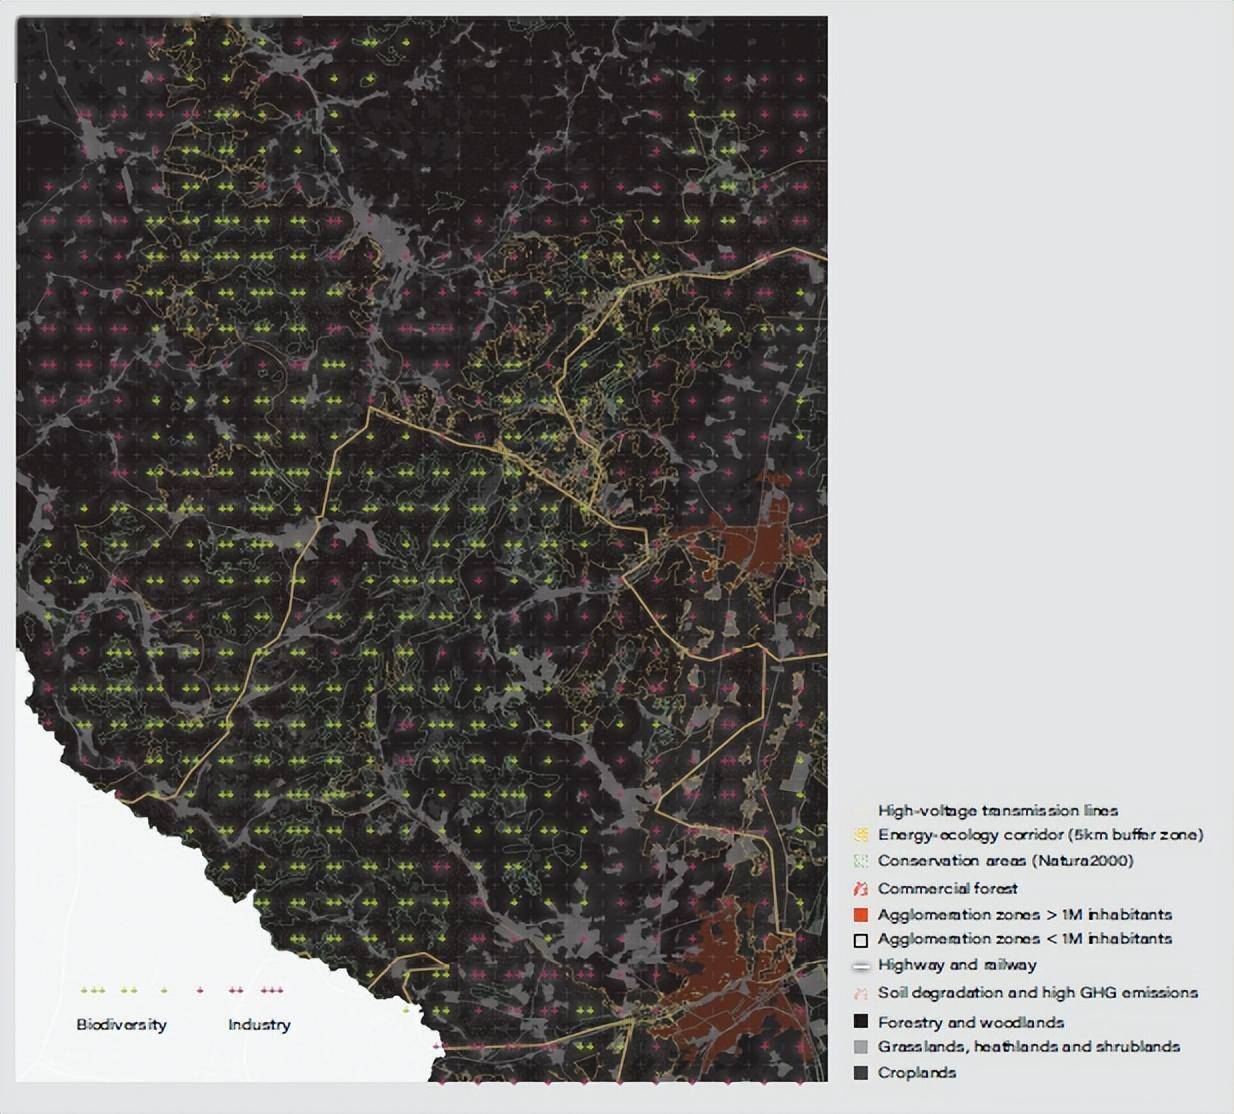Image resolution: width=1234 pixels, height=1114 pixels.
Task: Click the 'High-voltage transmission lines' legend label
Action: 998,811
